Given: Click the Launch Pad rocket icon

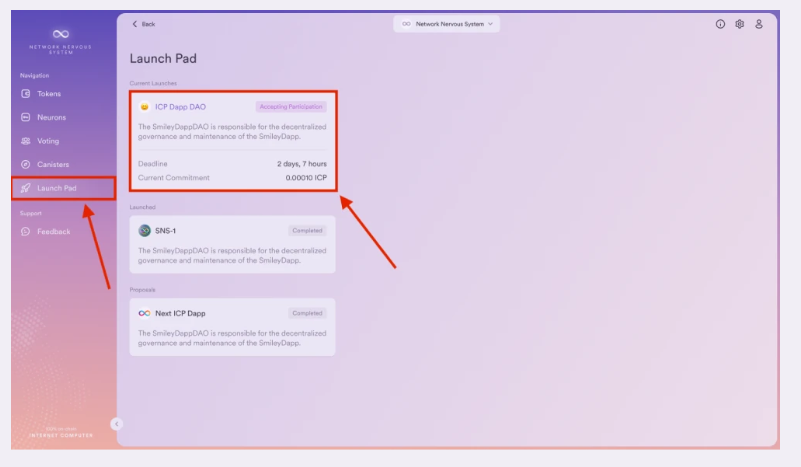Looking at the screenshot, I should click(26, 188).
